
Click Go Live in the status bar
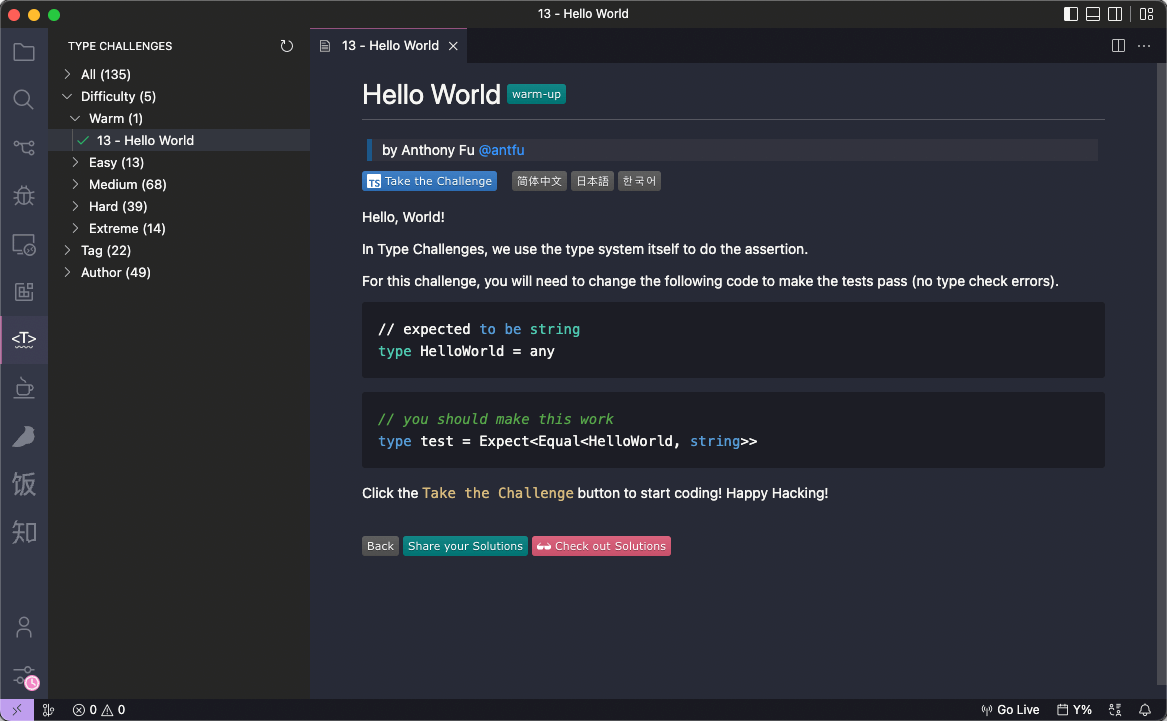(x=1010, y=709)
